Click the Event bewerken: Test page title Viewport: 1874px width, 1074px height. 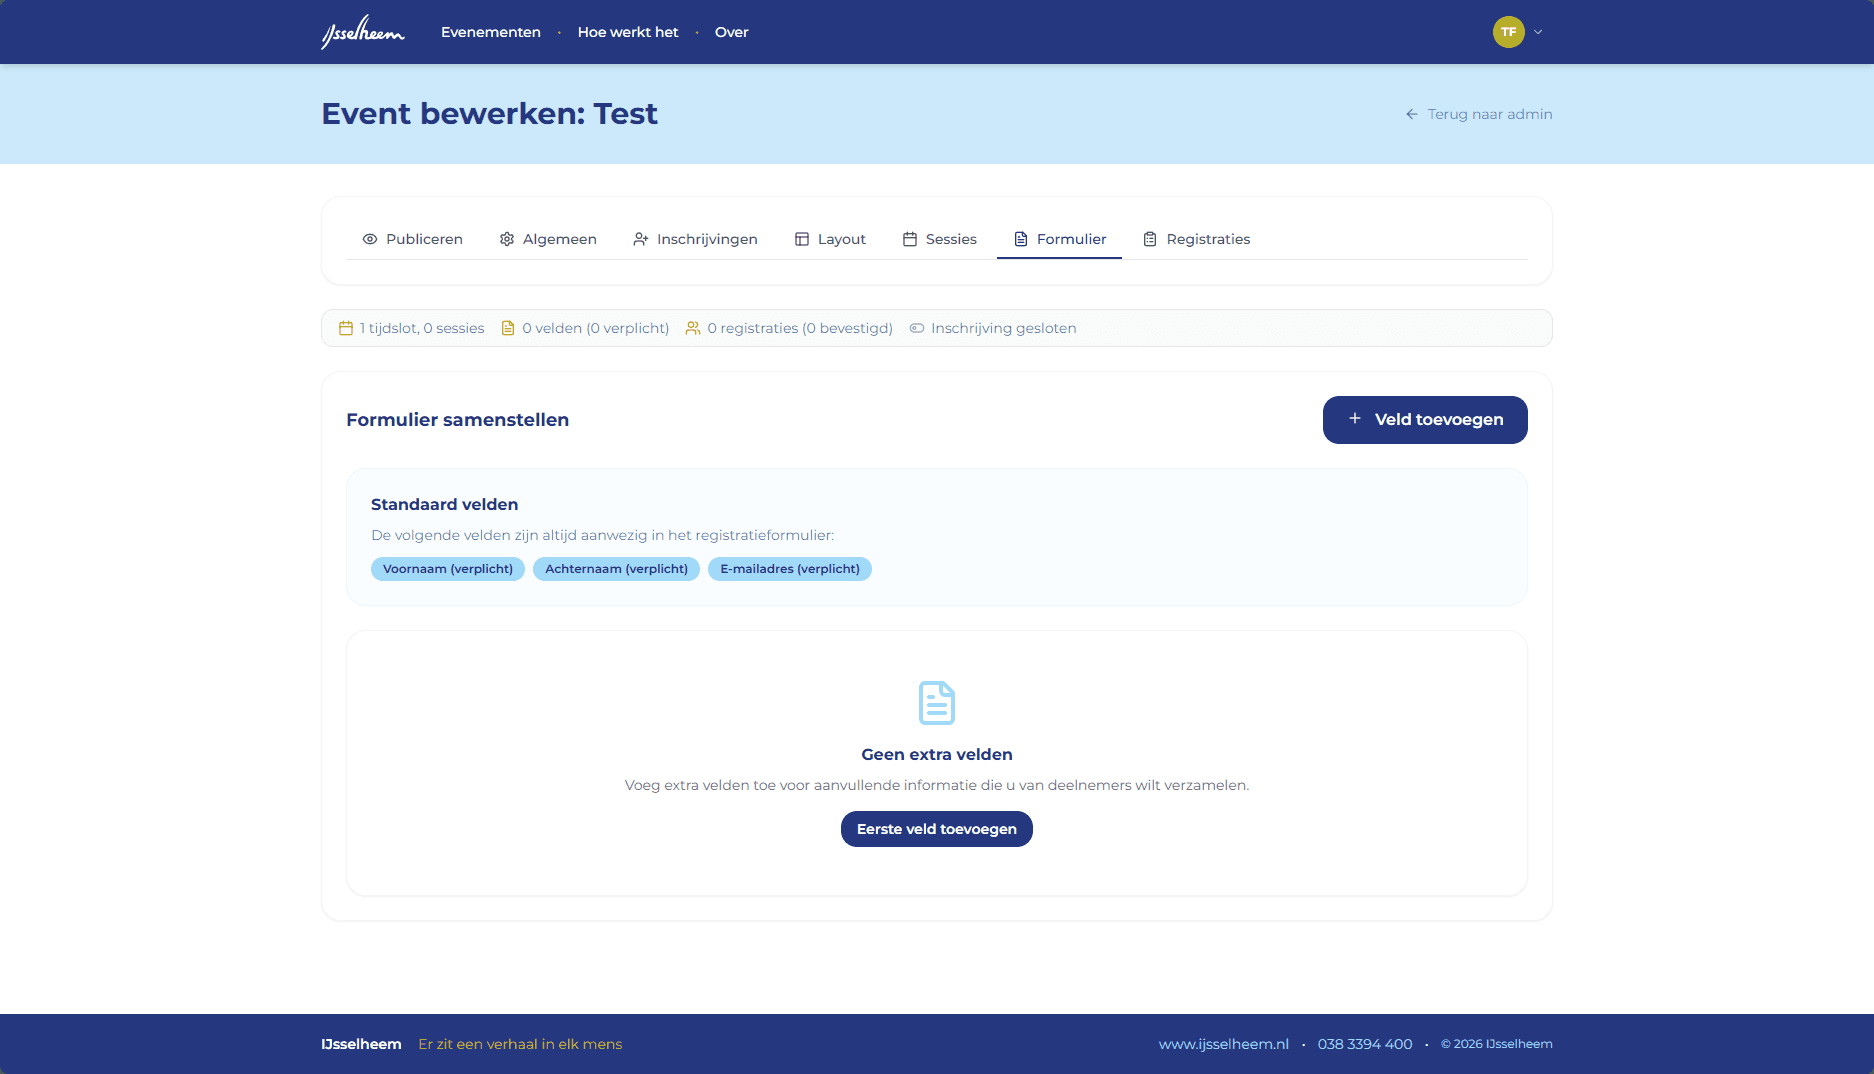(489, 114)
